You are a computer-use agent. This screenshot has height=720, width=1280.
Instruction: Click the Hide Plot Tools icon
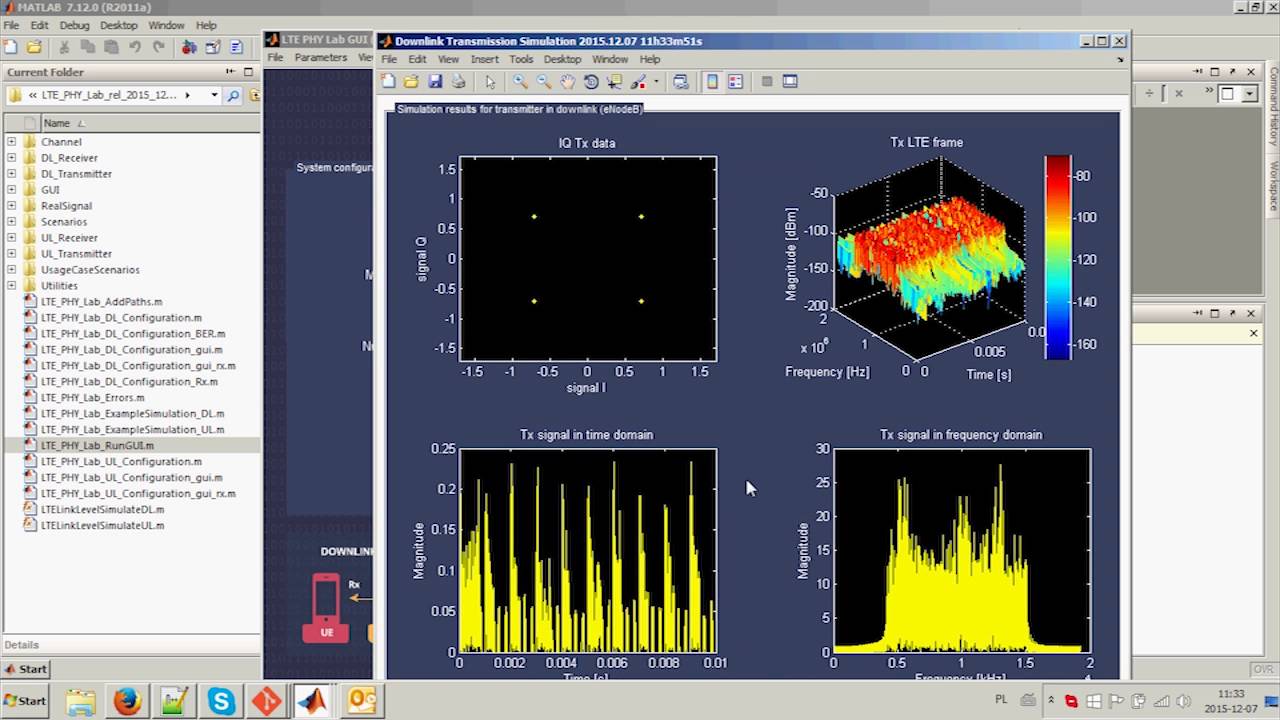pos(767,82)
